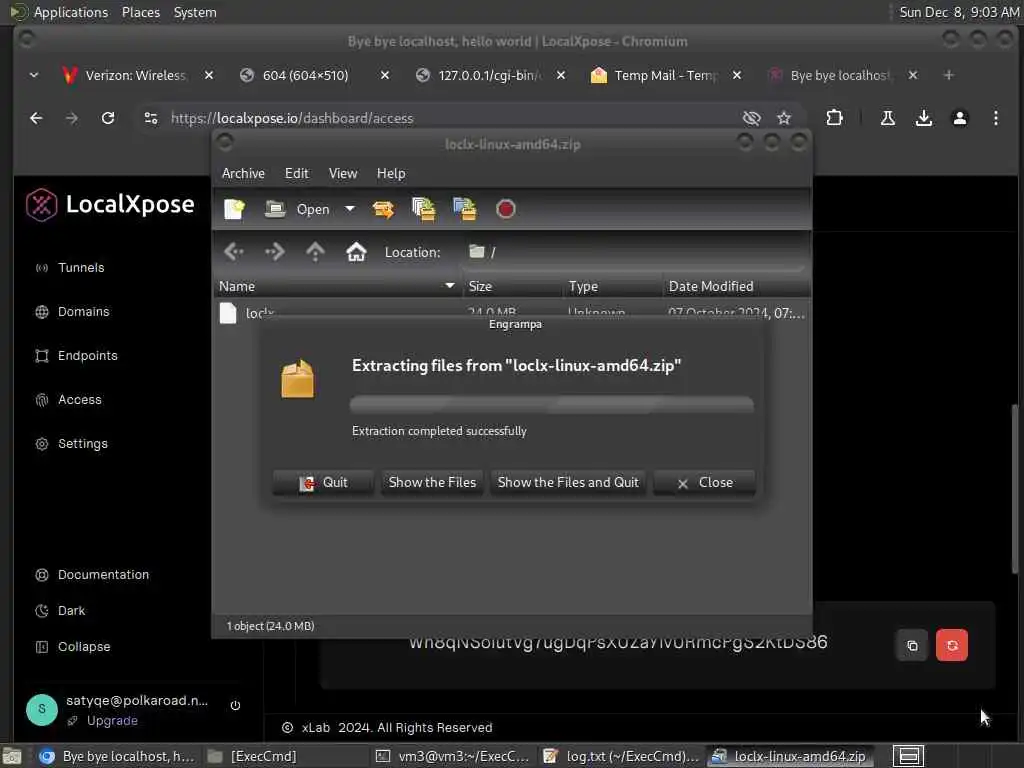This screenshot has width=1024, height=768.
Task: Click the Upgrade link
Action: [x=112, y=720]
